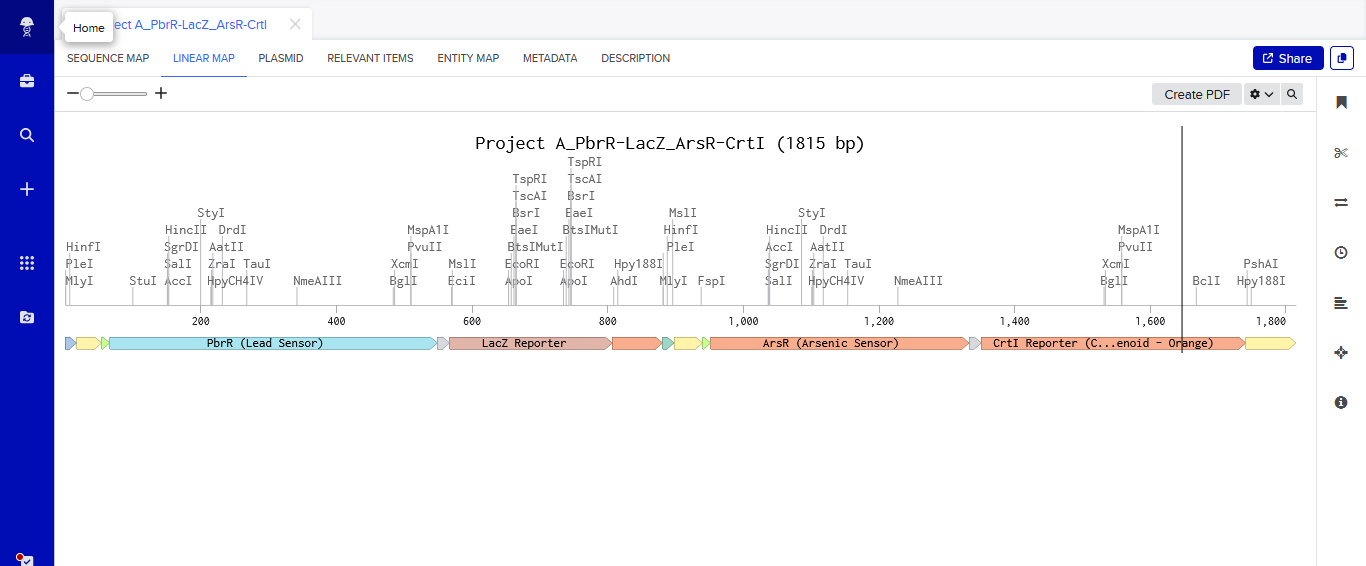This screenshot has width=1366, height=566.
Task: Open the Projects briefcase icon in sidebar
Action: (27, 81)
